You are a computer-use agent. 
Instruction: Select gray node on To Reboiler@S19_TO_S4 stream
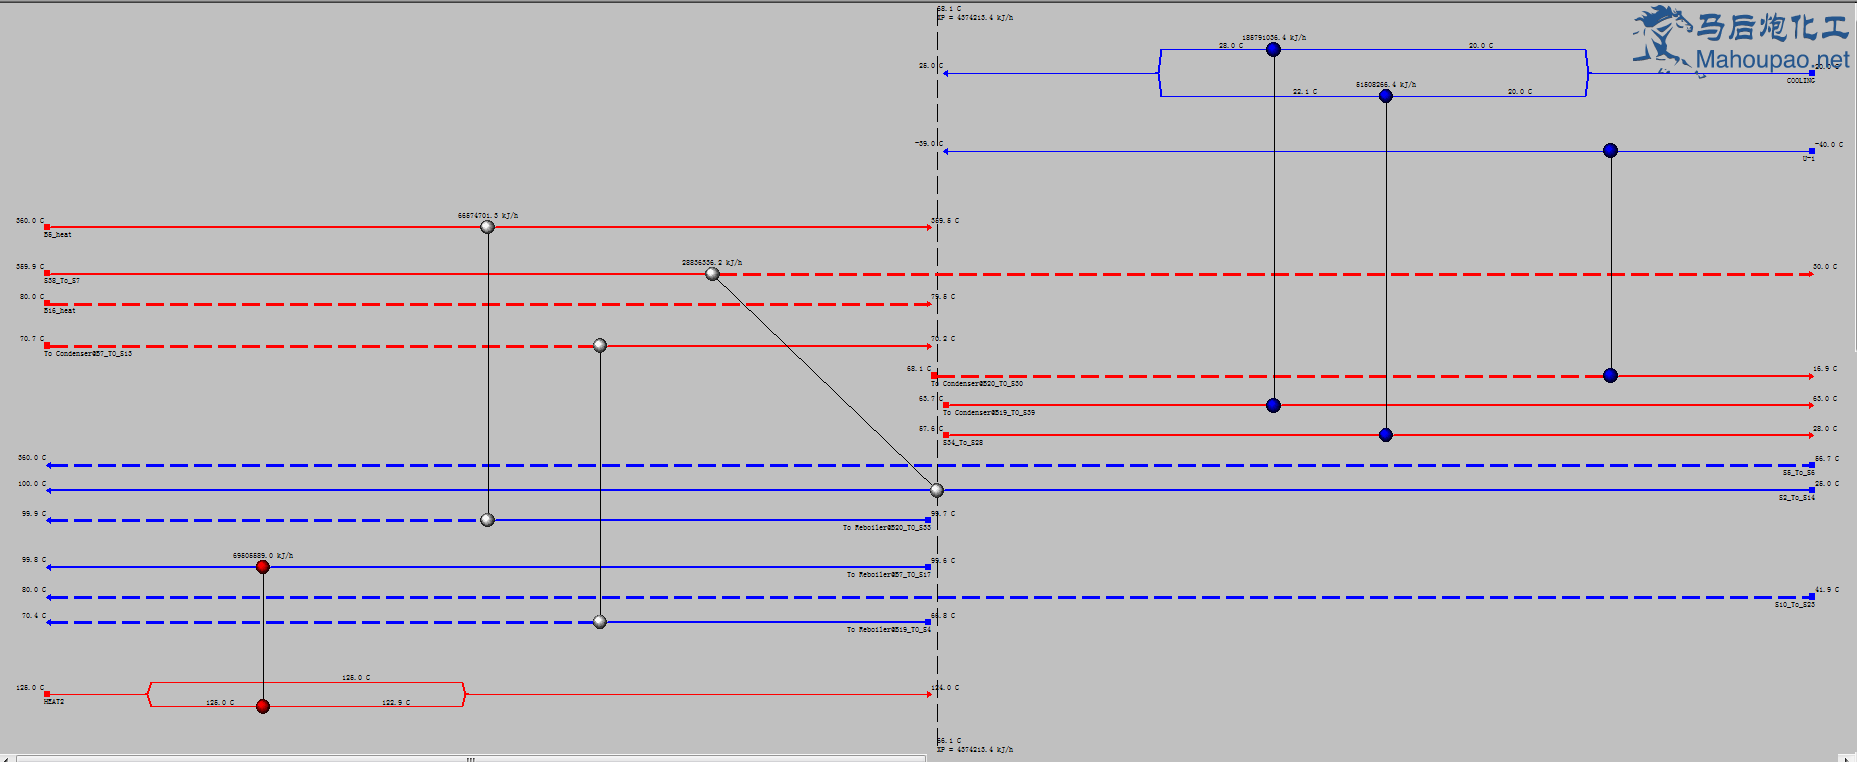(600, 622)
